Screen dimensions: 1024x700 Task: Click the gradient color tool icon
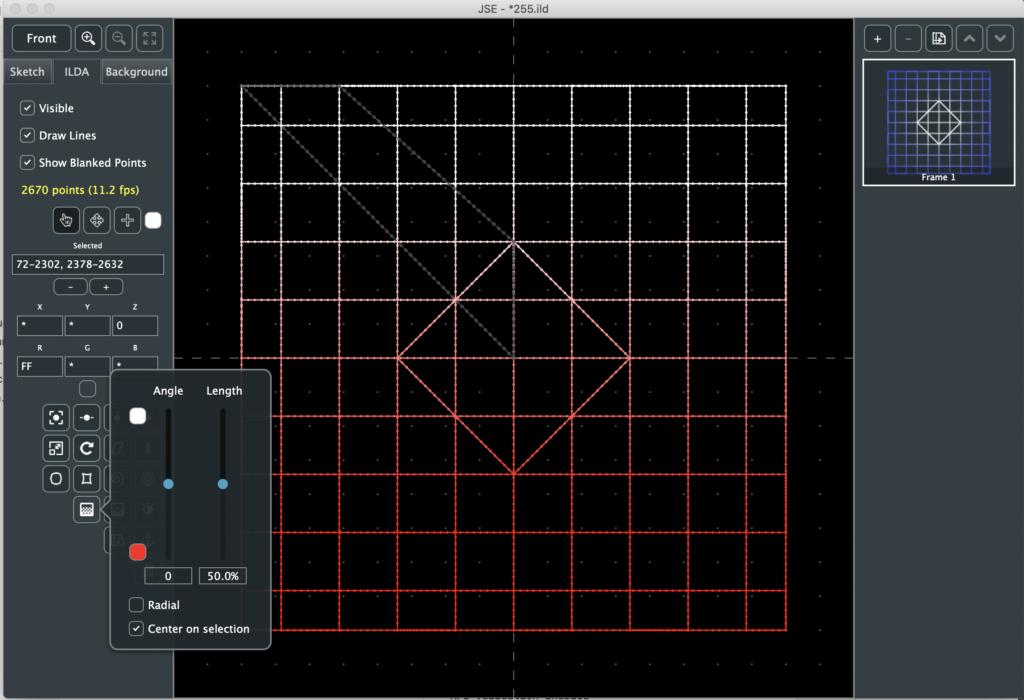tap(87, 510)
